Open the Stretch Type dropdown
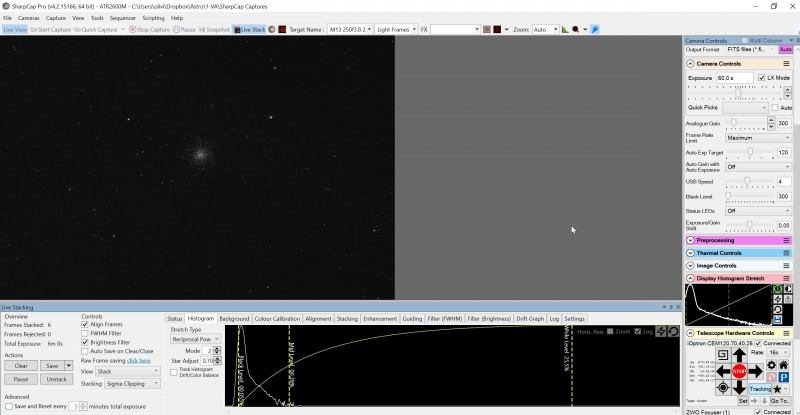This screenshot has height=415, width=800. click(195, 339)
